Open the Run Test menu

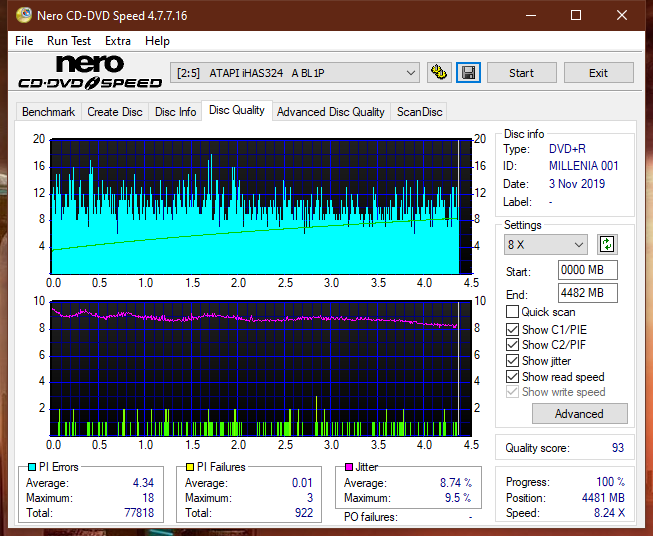pos(69,41)
